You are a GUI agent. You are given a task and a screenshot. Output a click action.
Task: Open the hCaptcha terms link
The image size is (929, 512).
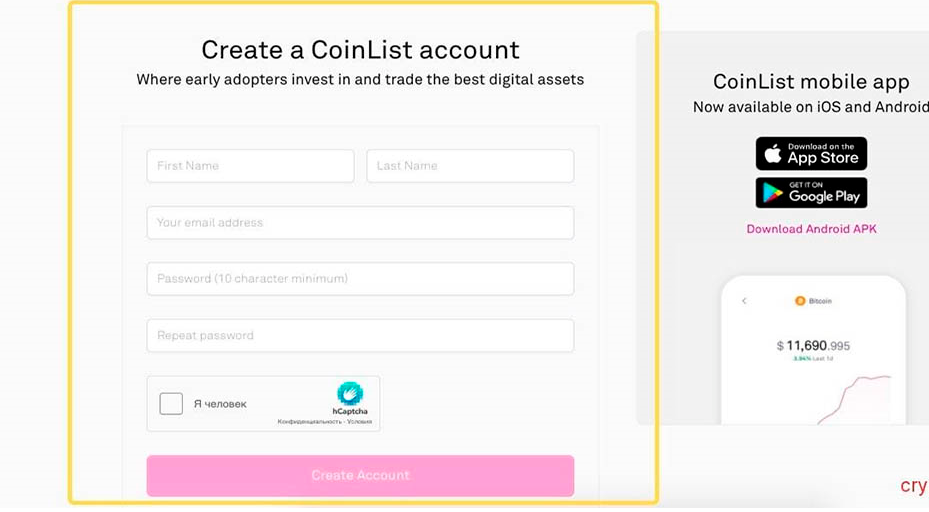(360, 422)
